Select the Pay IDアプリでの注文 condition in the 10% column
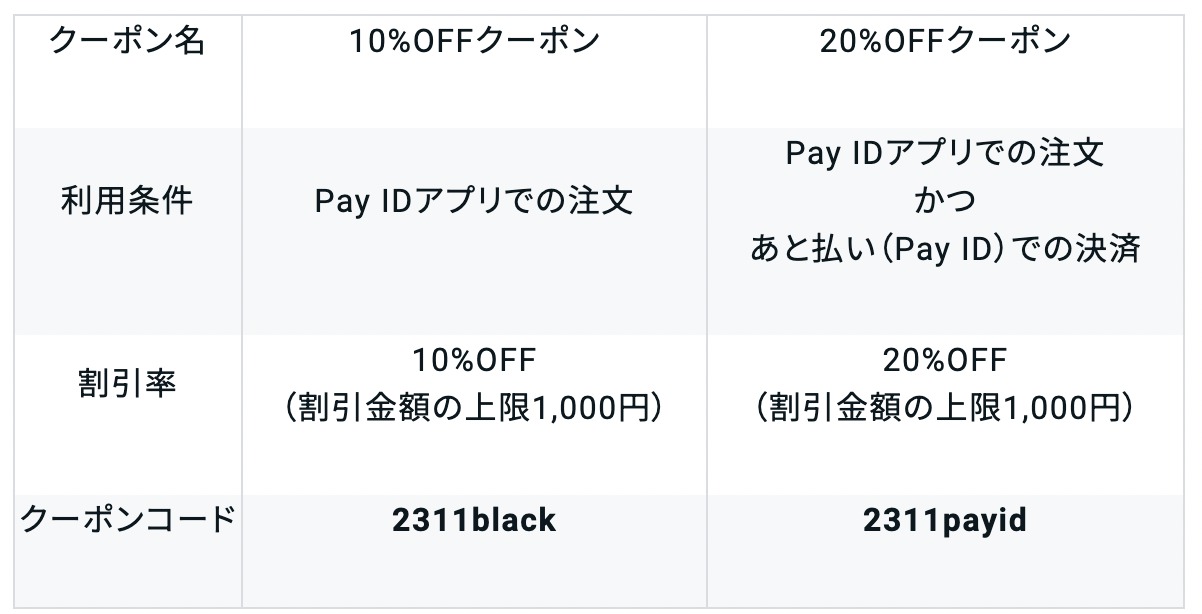This screenshot has width=1202, height=614. click(x=474, y=202)
